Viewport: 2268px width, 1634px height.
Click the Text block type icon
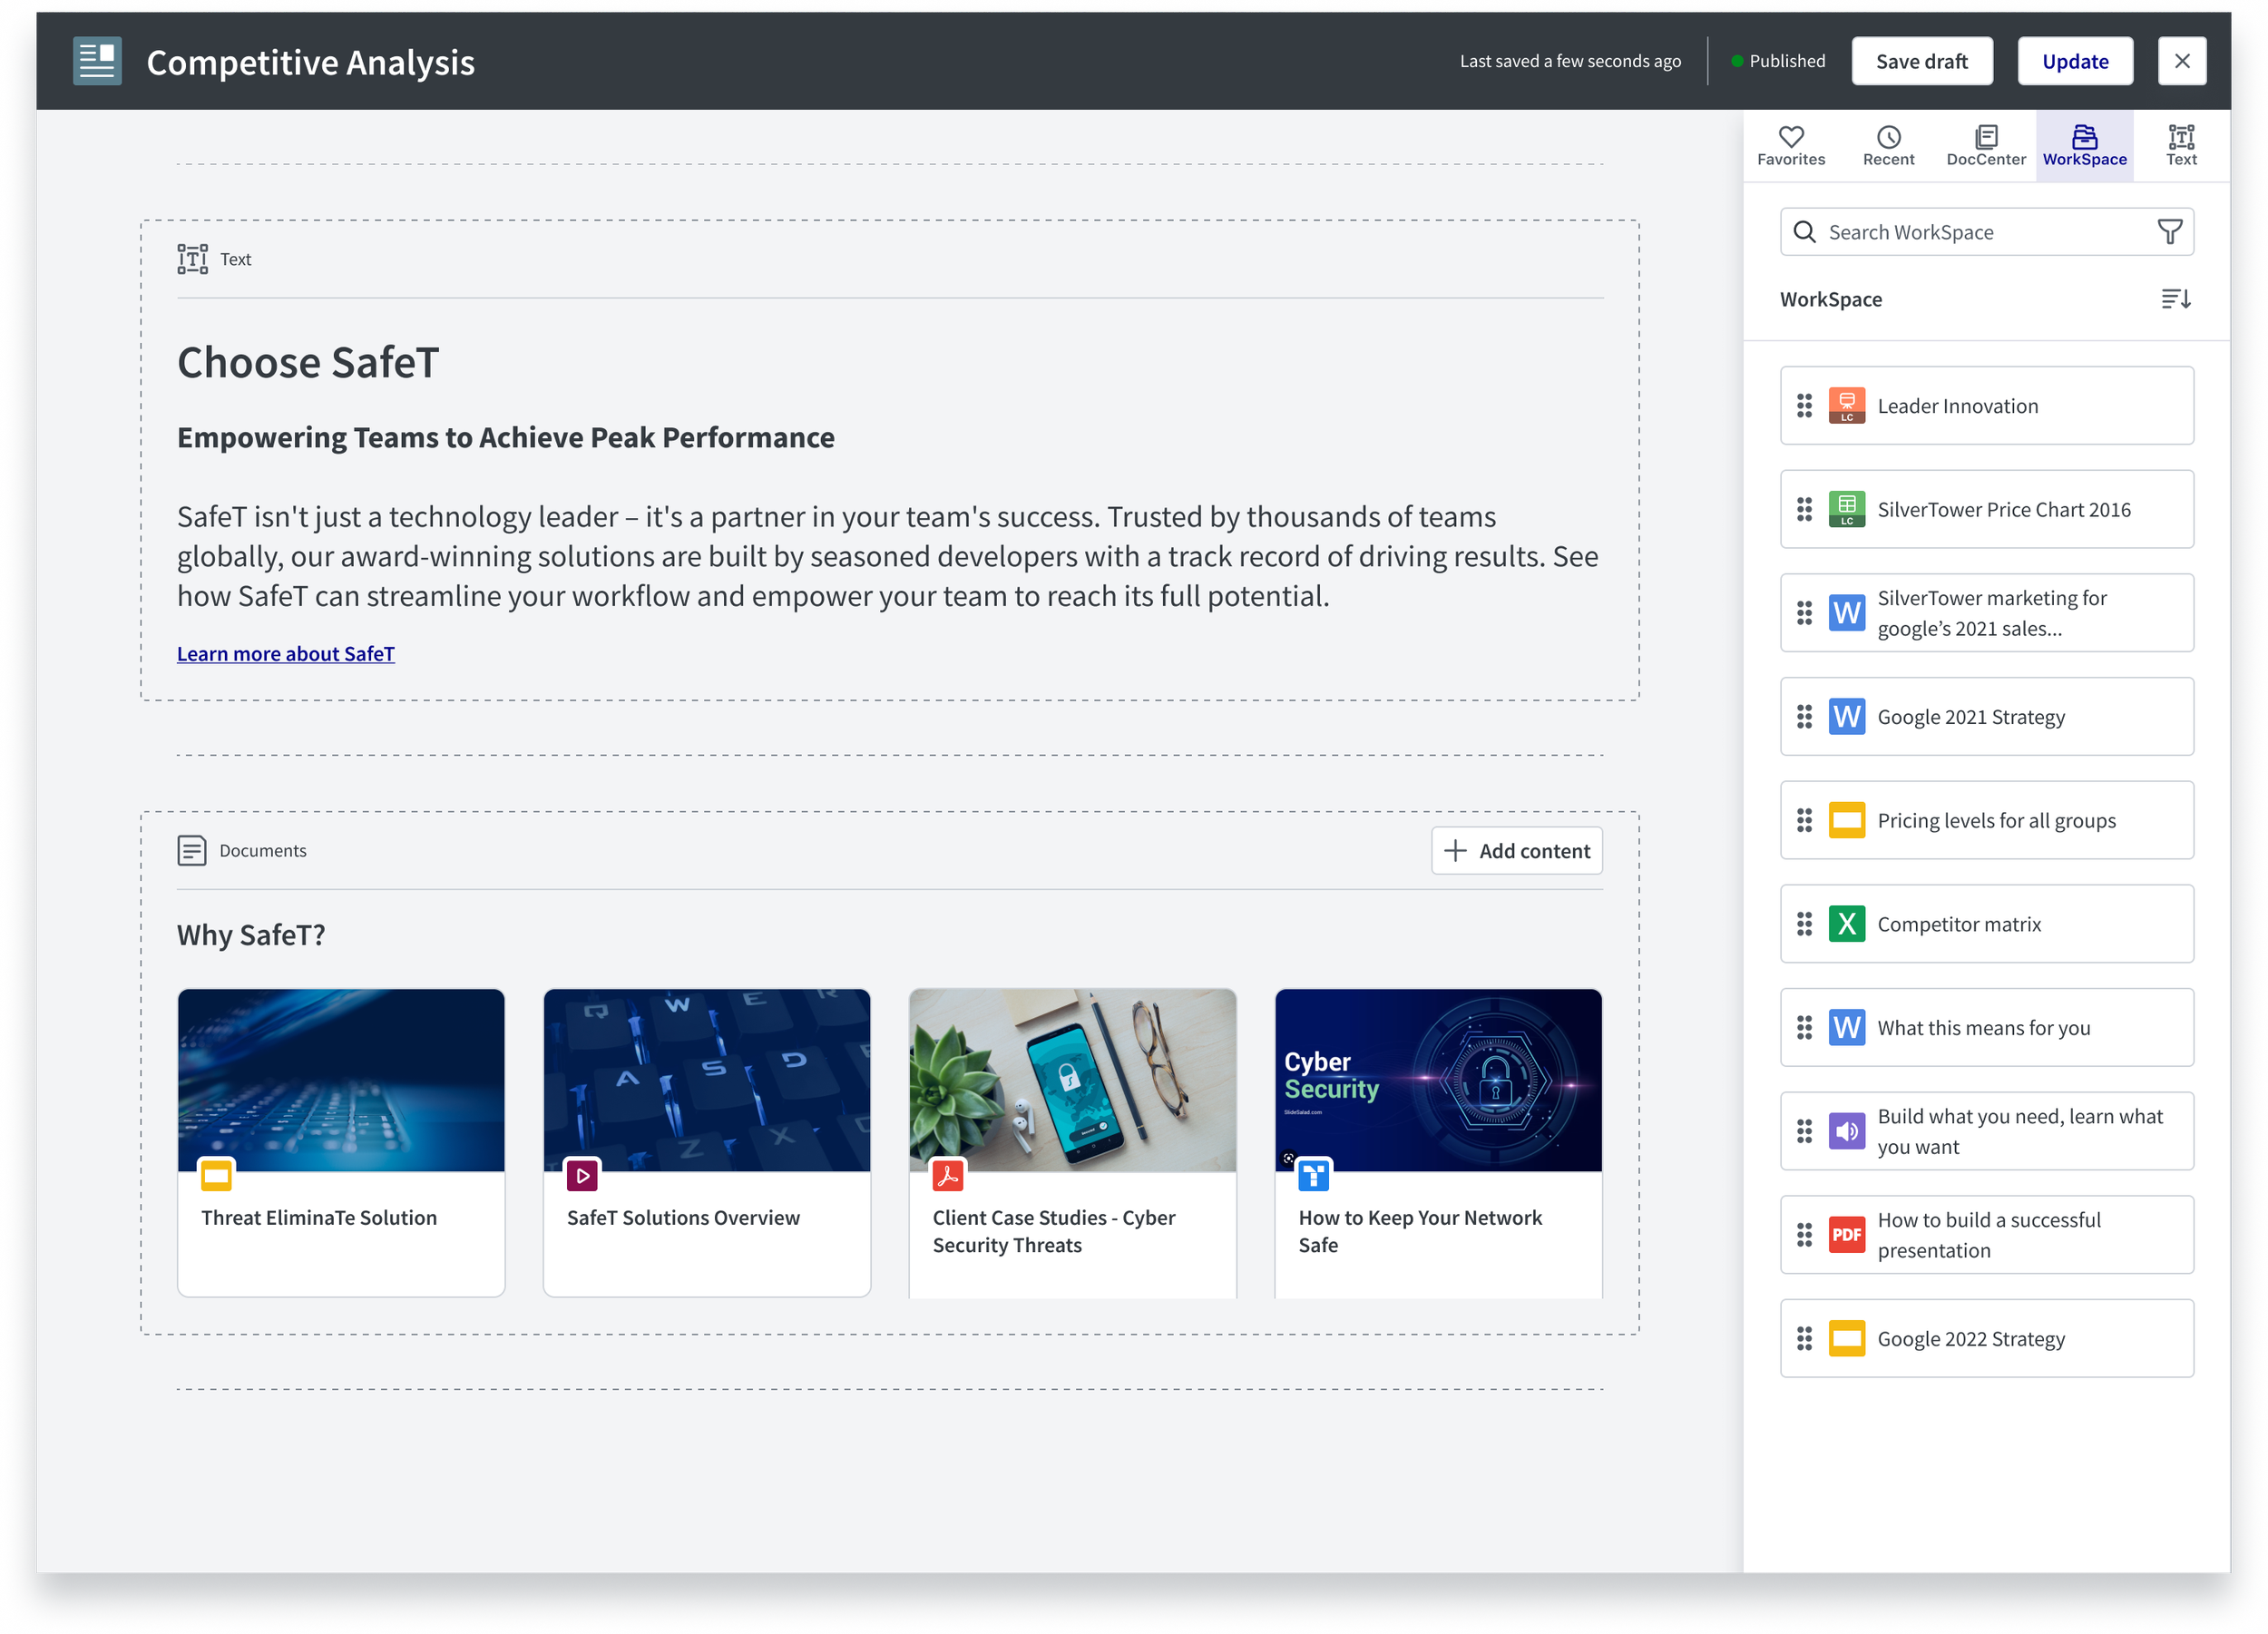192,259
